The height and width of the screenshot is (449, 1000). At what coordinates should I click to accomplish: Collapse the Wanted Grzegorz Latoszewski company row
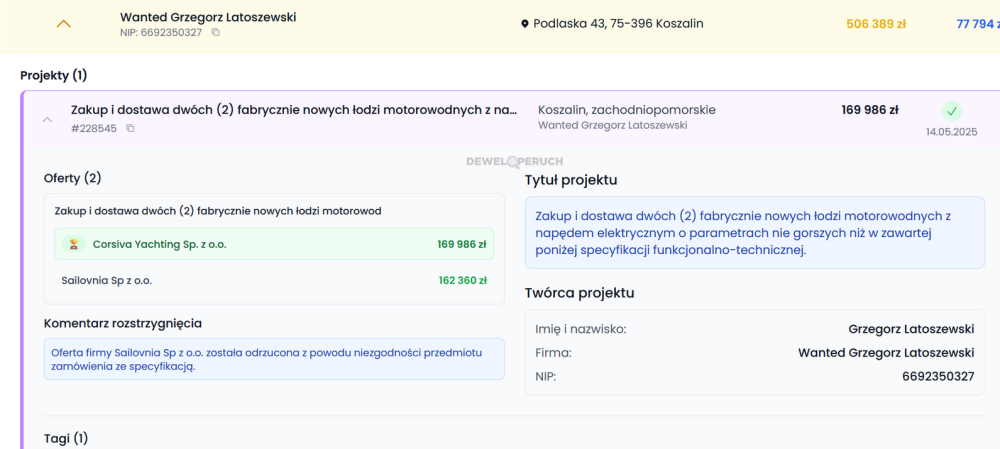[63, 24]
